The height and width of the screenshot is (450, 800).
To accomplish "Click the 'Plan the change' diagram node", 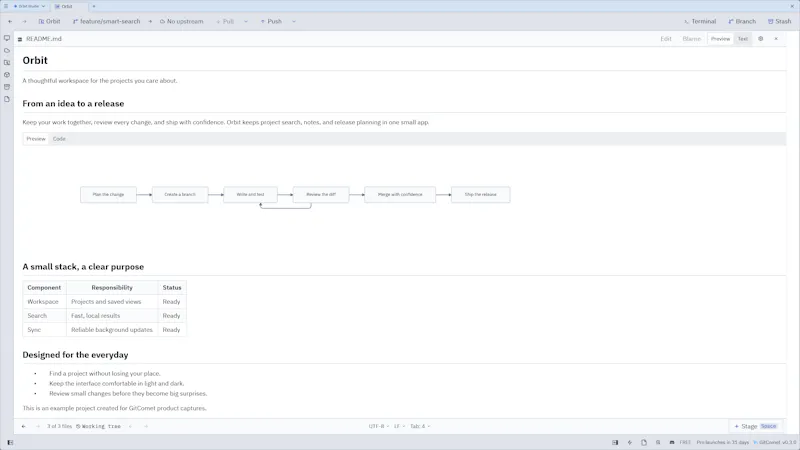I will (108, 194).
